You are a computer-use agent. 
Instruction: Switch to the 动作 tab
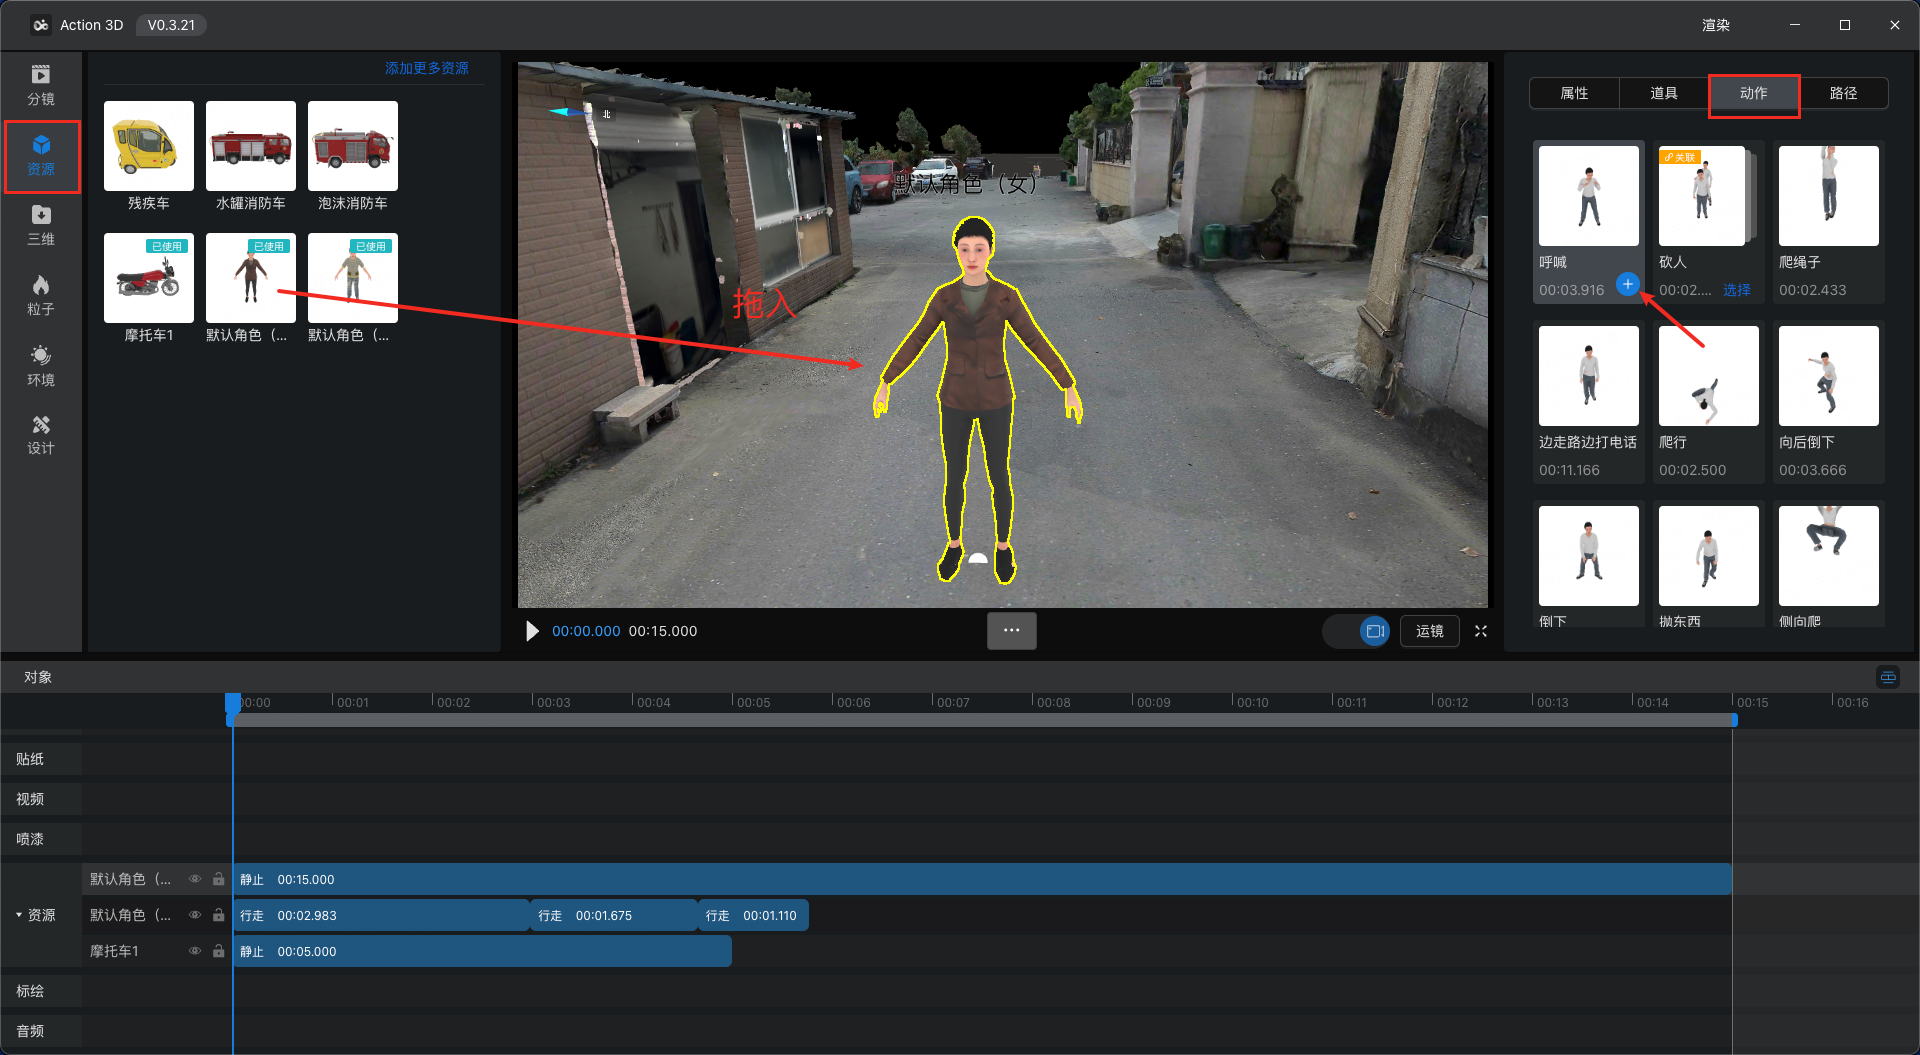pos(1753,93)
